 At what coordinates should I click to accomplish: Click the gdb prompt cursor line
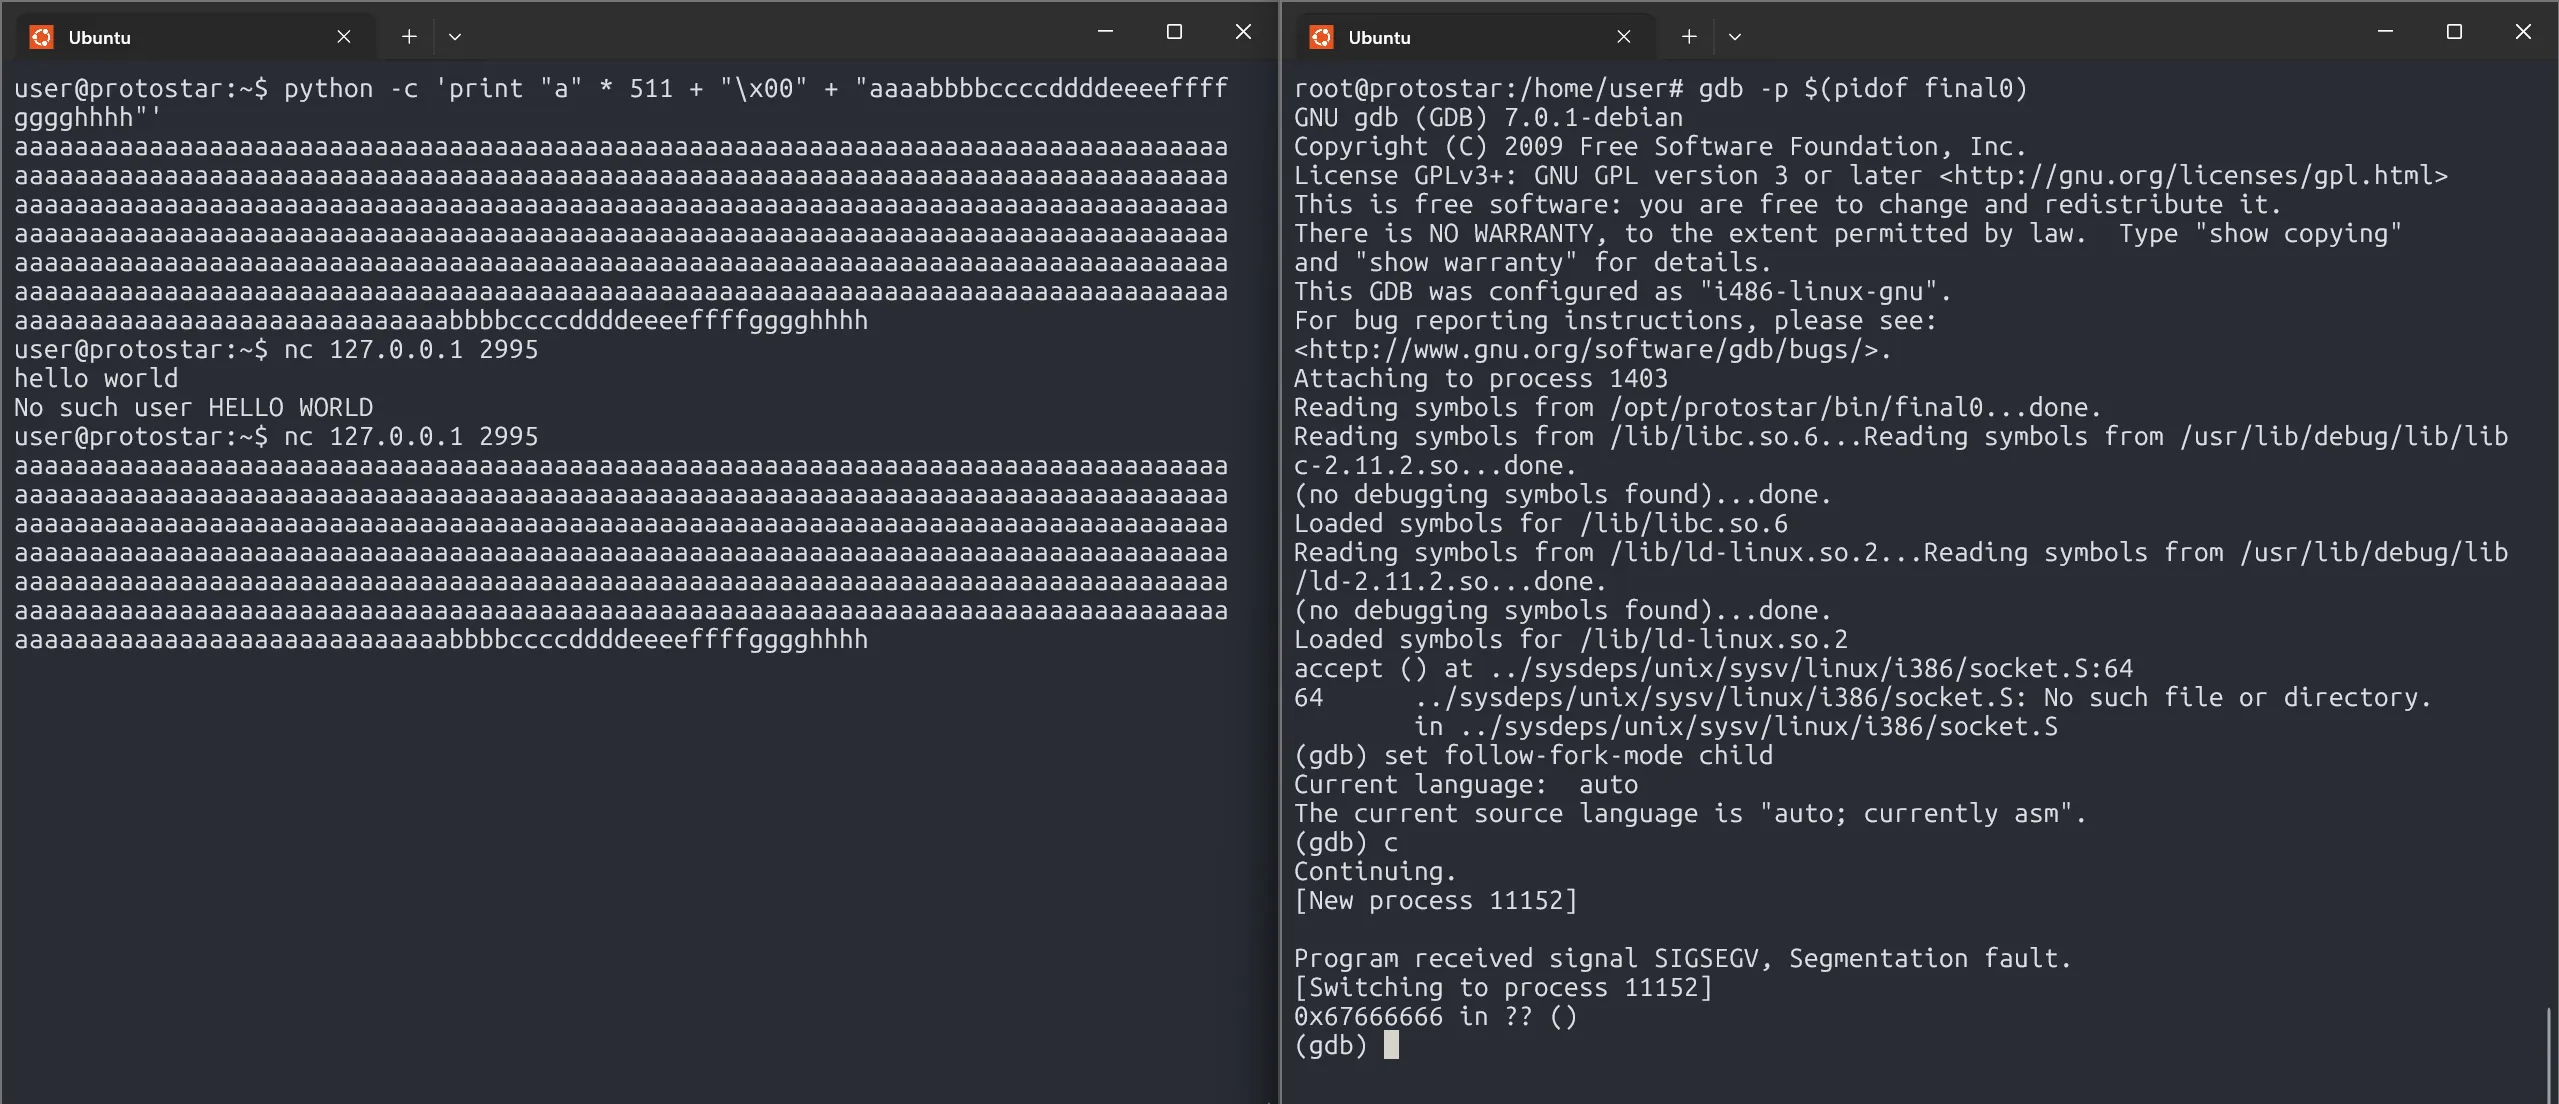click(x=1346, y=1046)
